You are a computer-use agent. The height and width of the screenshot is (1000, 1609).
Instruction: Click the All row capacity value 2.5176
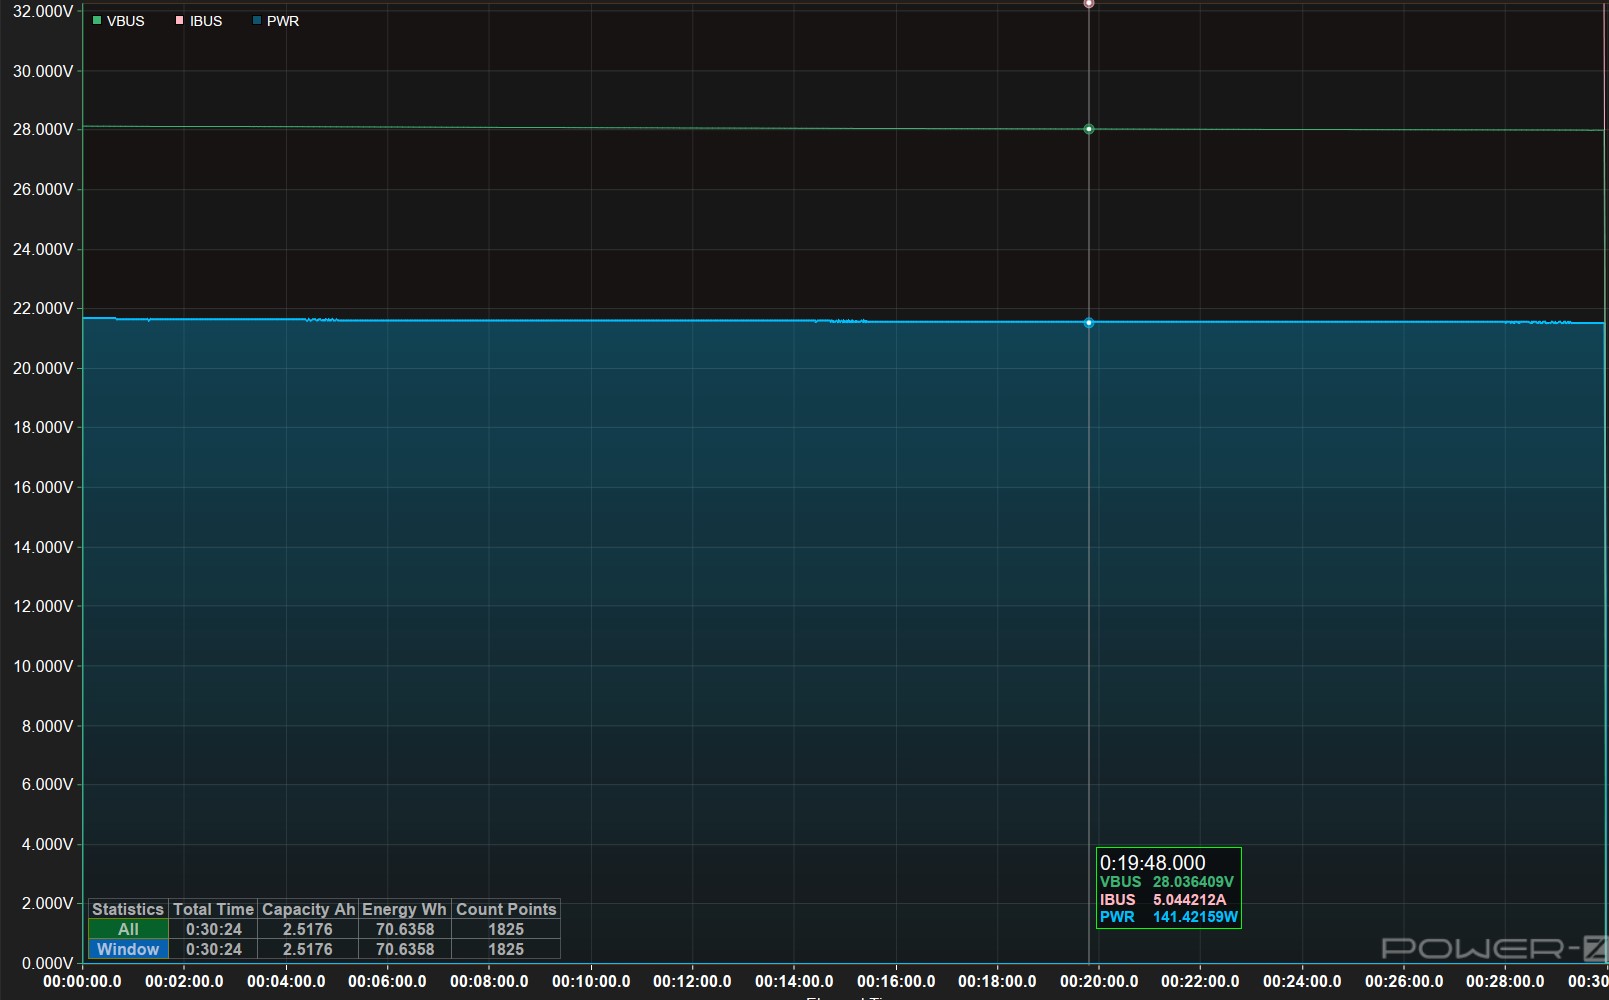(308, 929)
